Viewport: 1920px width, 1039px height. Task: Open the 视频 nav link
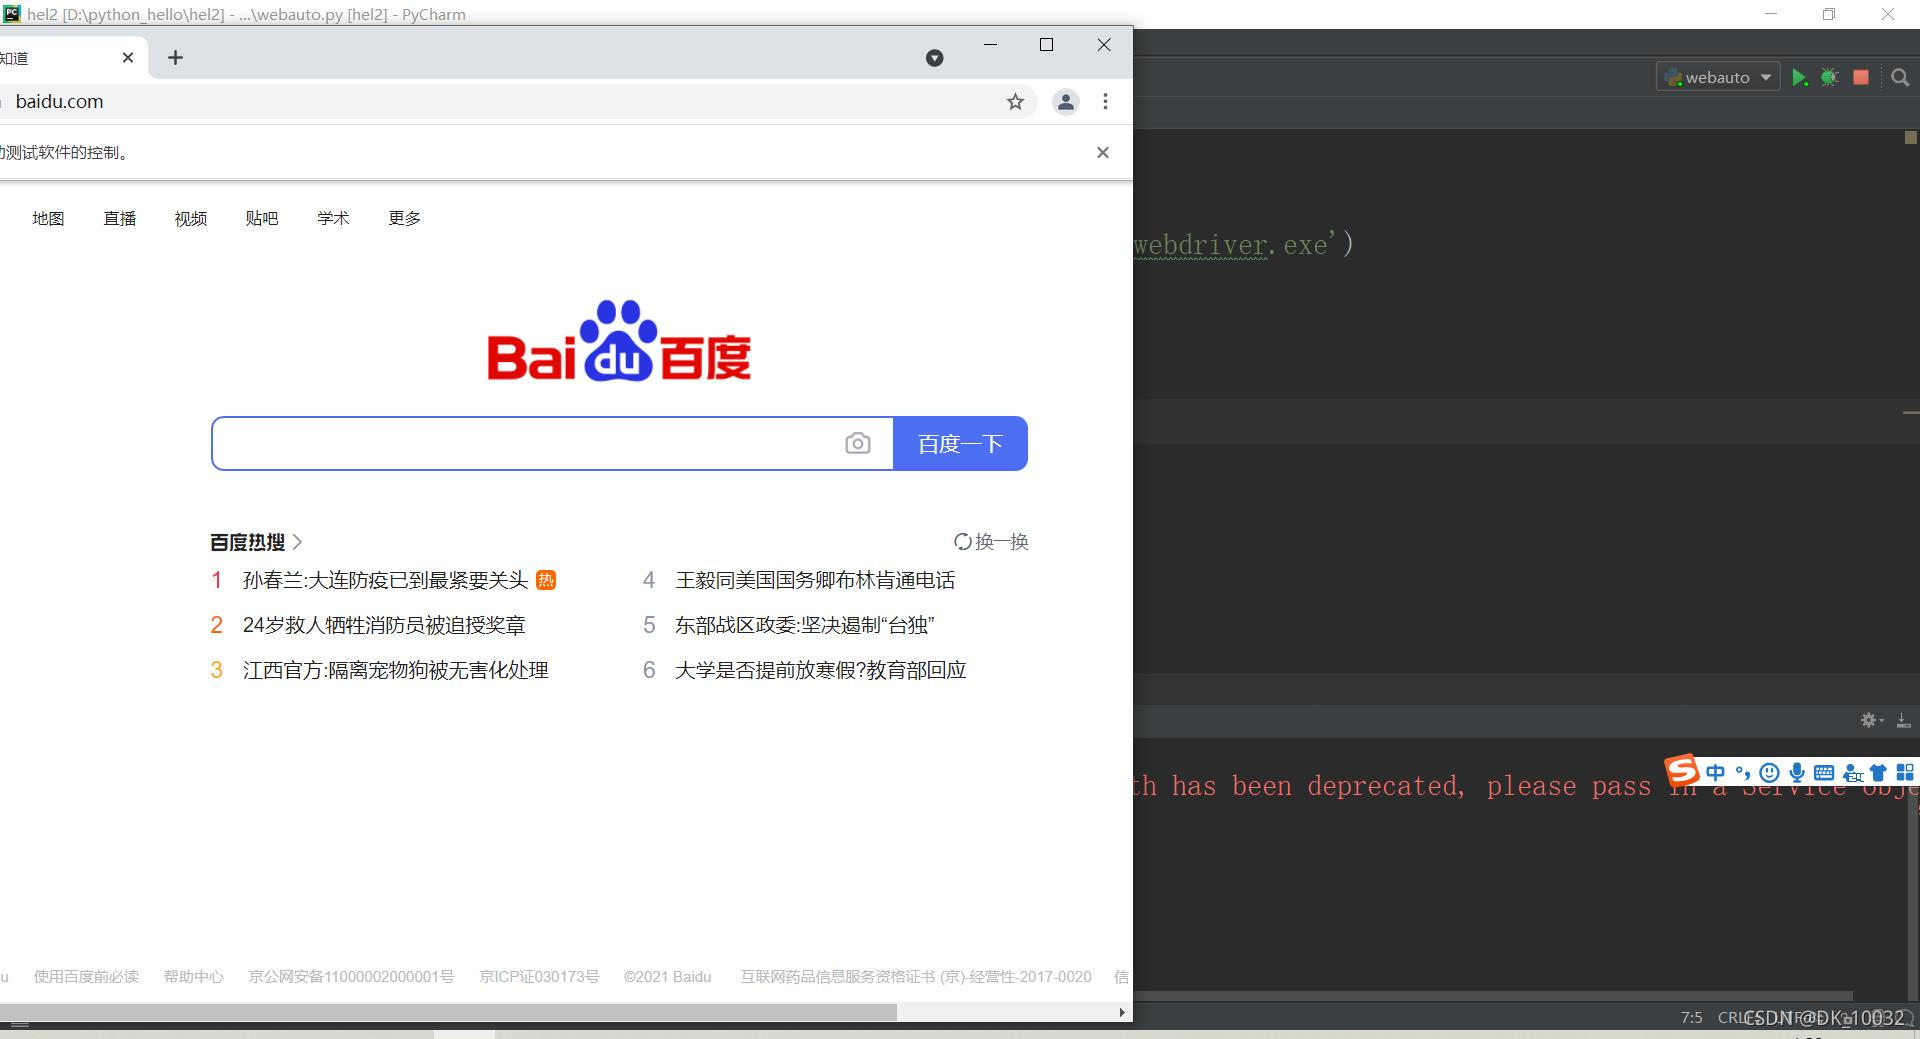[190, 218]
